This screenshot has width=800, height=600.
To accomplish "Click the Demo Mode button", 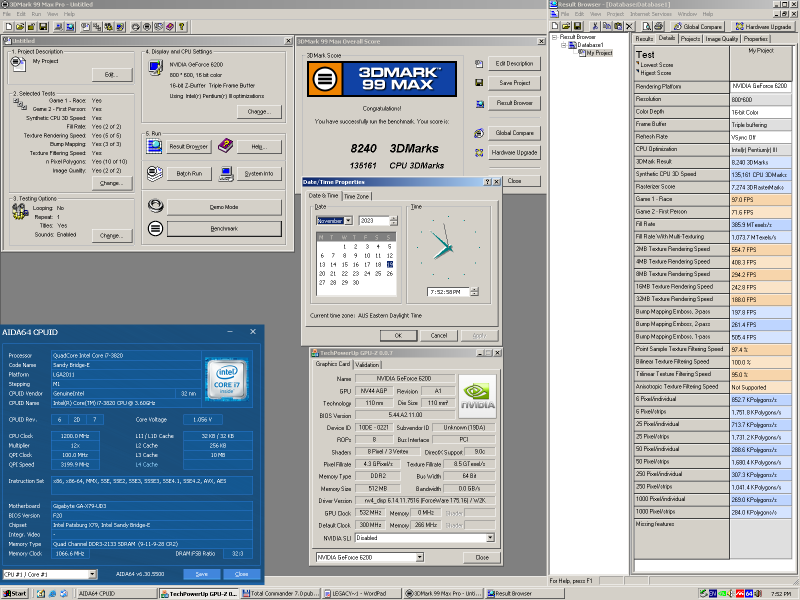I will 224,207.
